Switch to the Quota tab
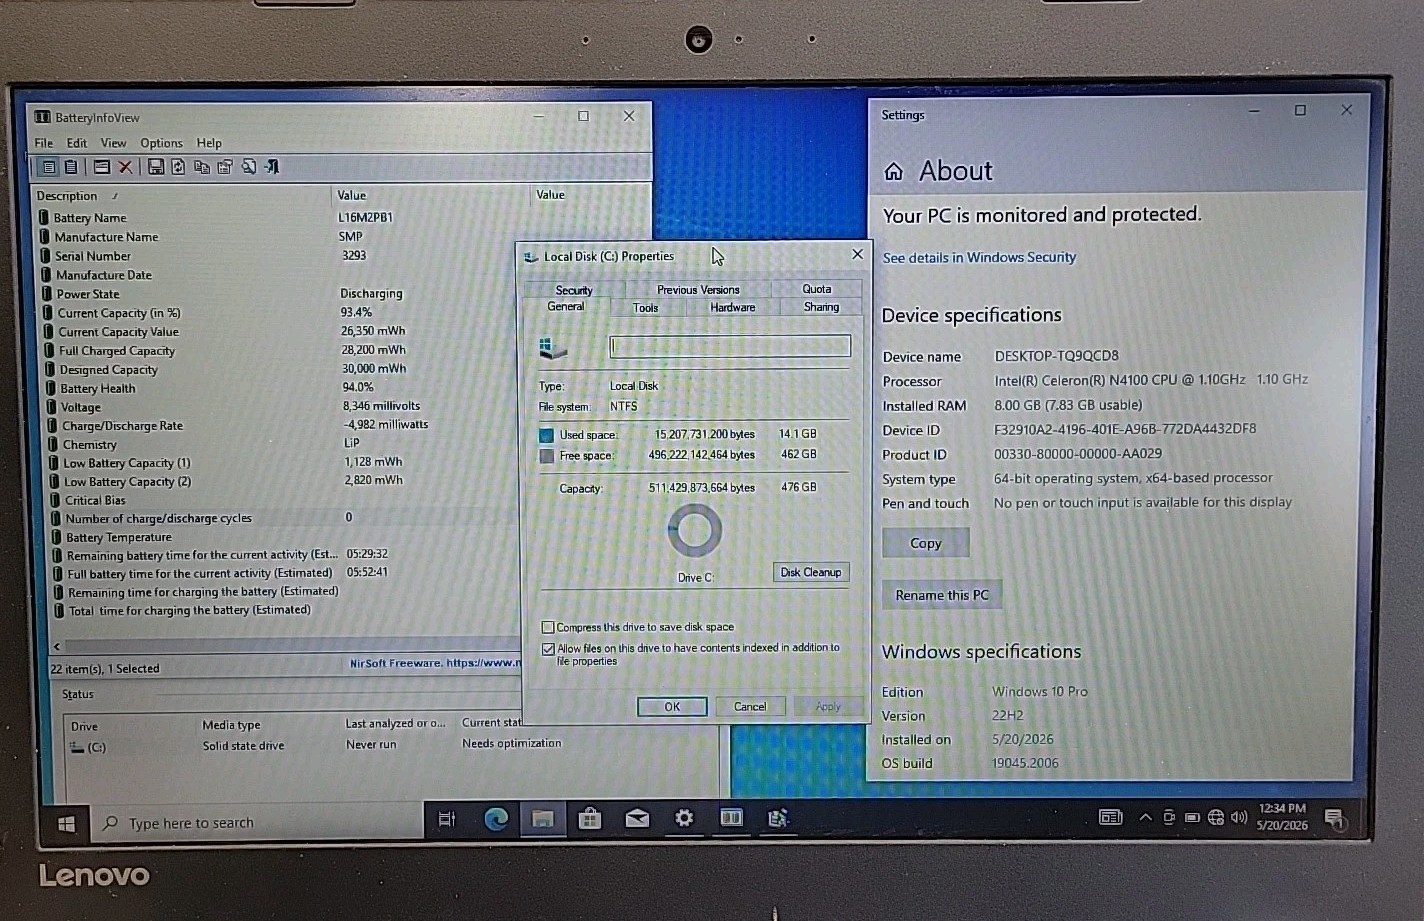Viewport: 1424px width, 921px height. click(817, 289)
